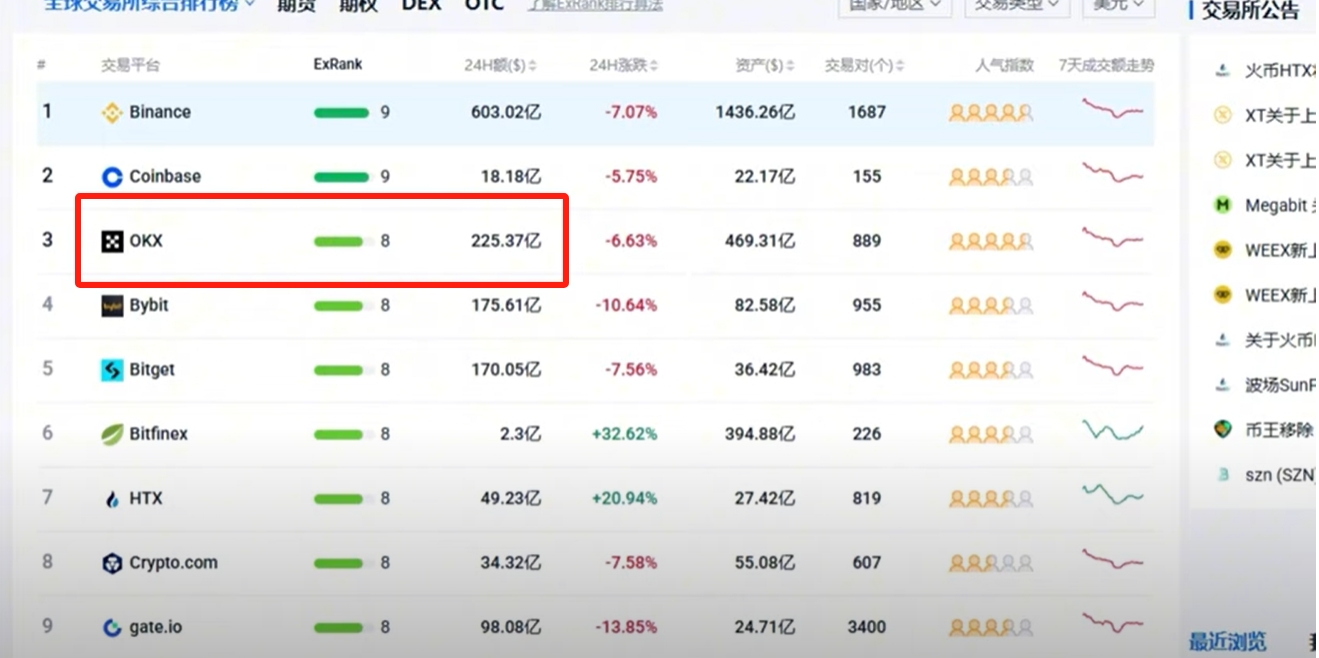Open the 波场Sun announcement link
Screen dimensions: 1319x658
[x=1280, y=385]
